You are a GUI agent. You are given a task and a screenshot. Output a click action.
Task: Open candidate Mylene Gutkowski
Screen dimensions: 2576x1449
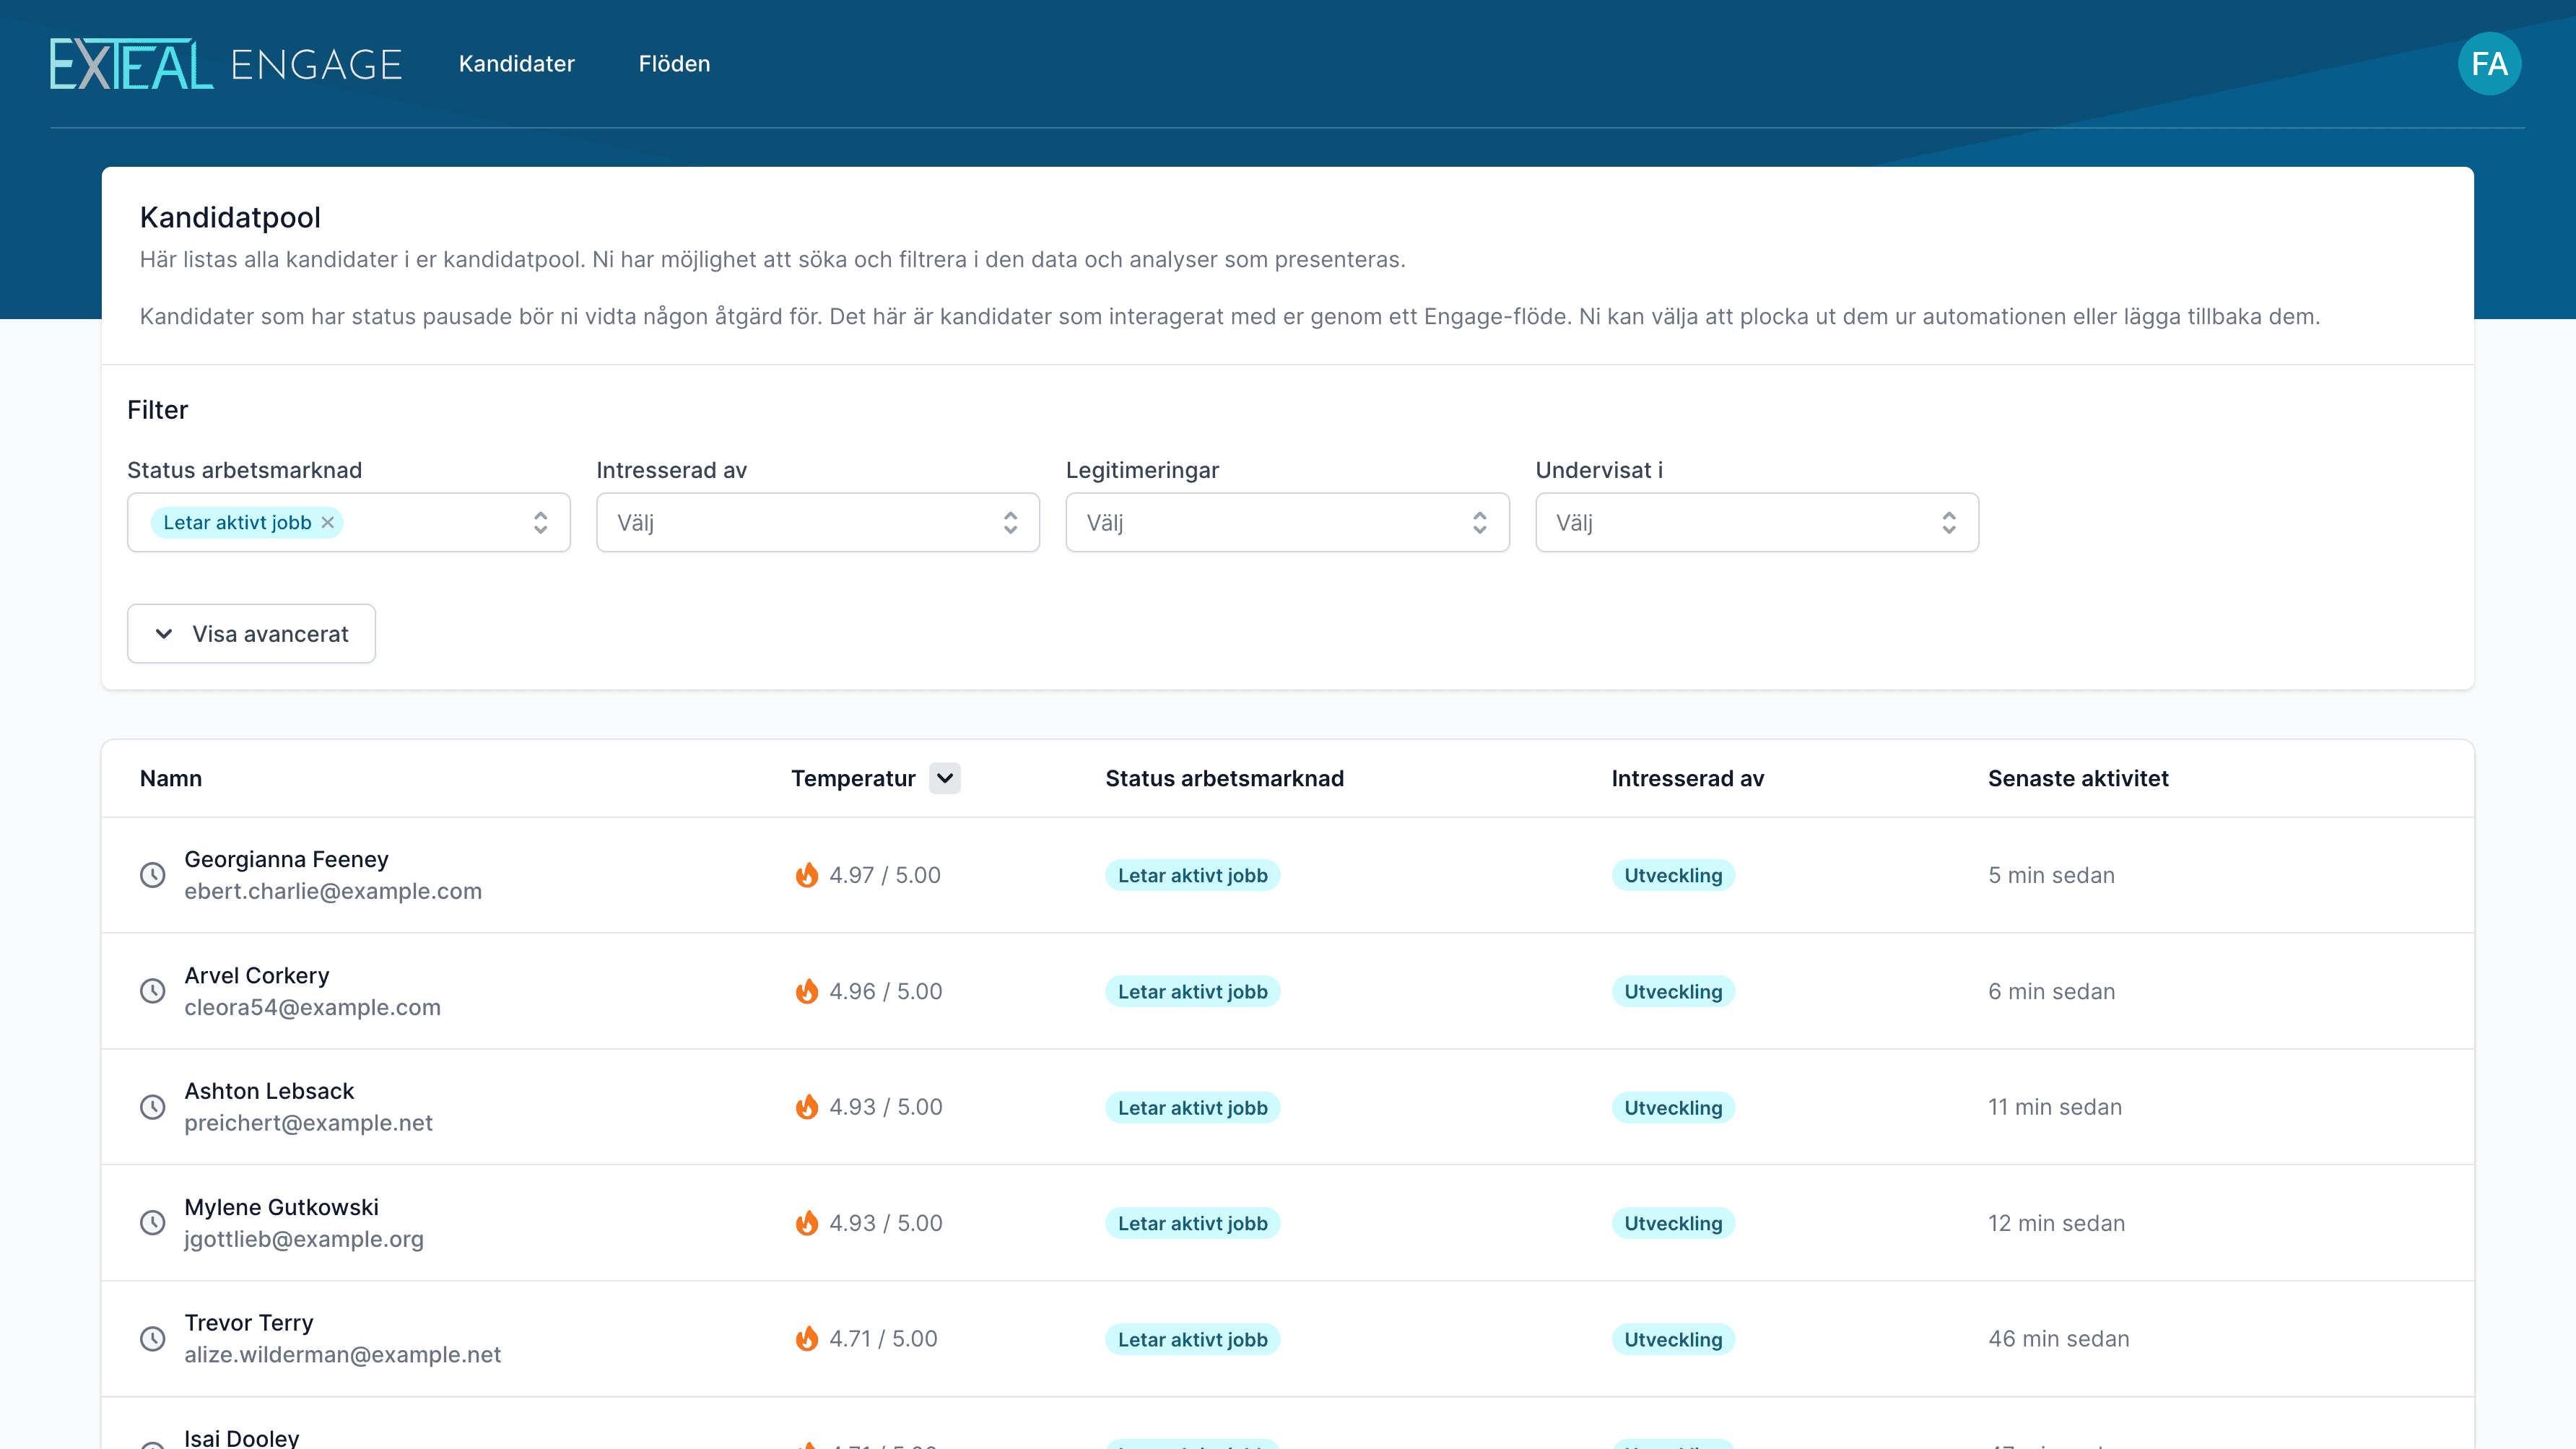pos(281,1207)
